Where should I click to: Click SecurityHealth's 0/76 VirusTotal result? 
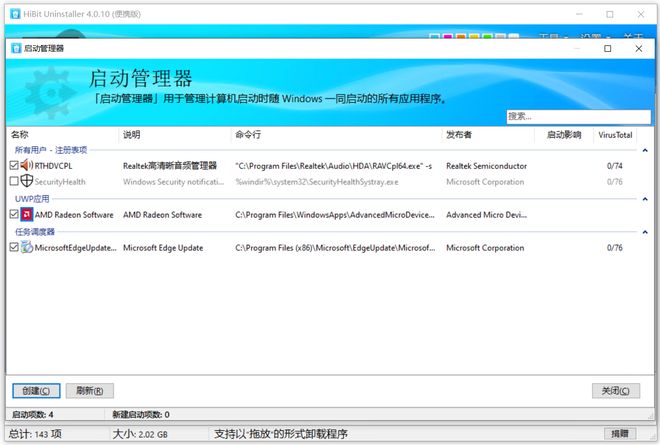[x=615, y=182]
